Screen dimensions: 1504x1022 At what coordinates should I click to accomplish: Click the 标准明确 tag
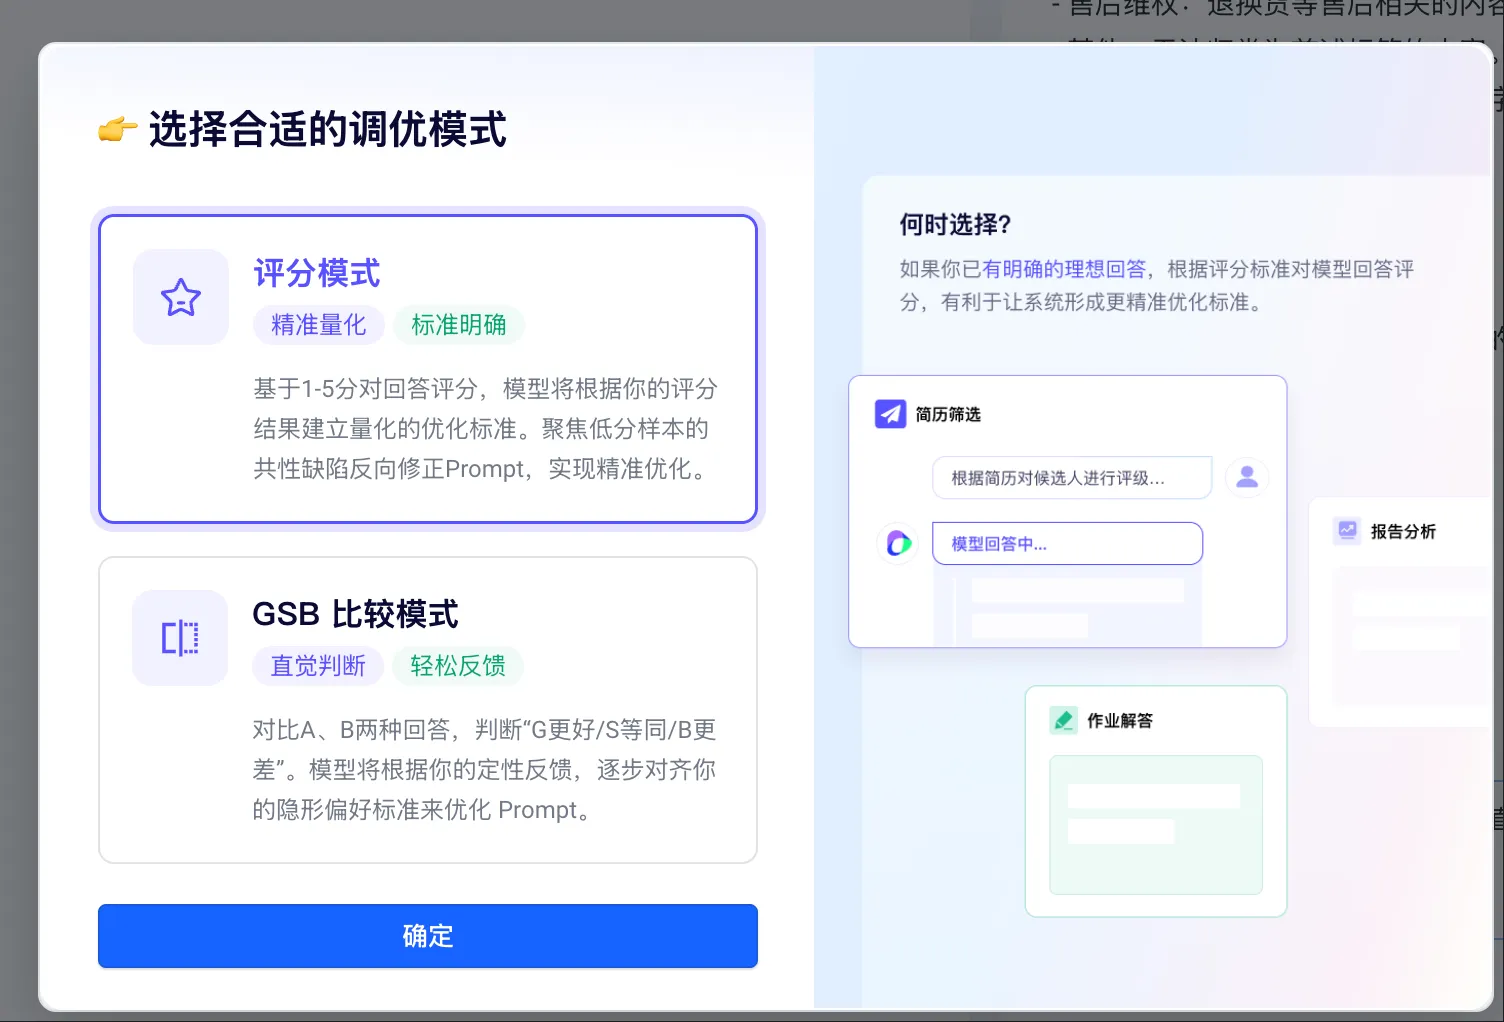point(459,325)
